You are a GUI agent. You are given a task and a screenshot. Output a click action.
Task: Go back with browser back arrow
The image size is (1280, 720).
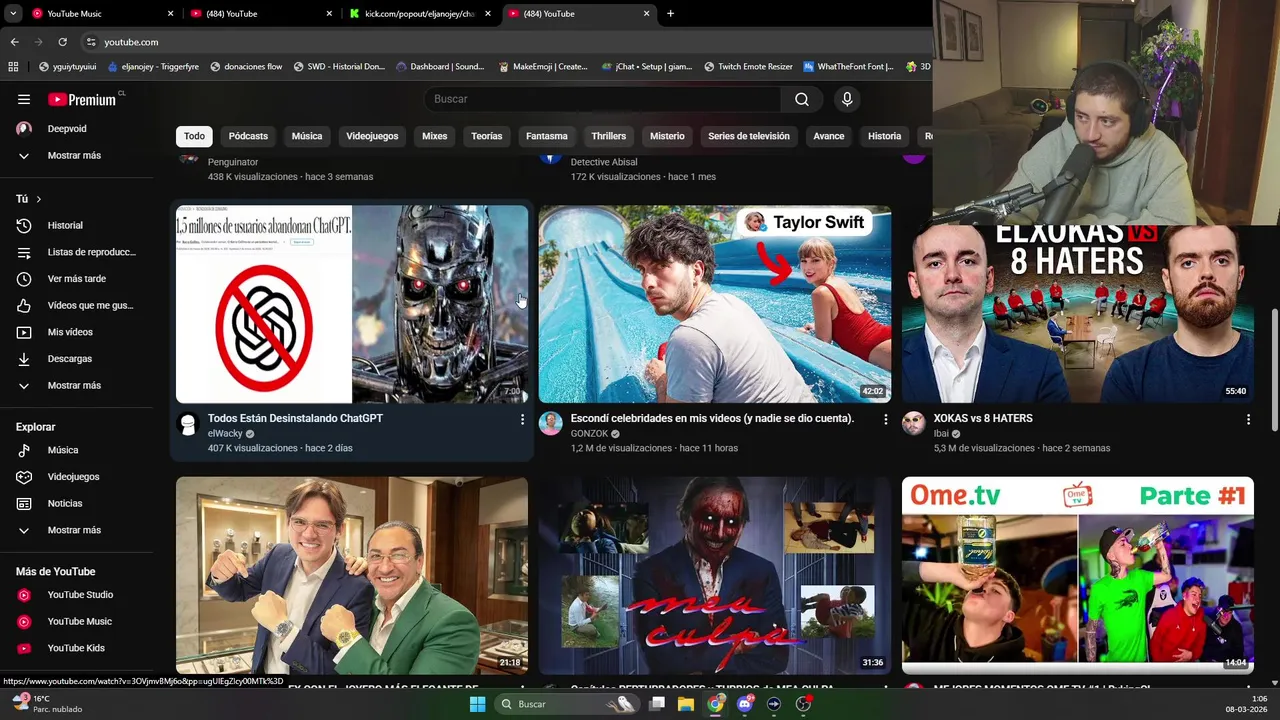point(14,42)
